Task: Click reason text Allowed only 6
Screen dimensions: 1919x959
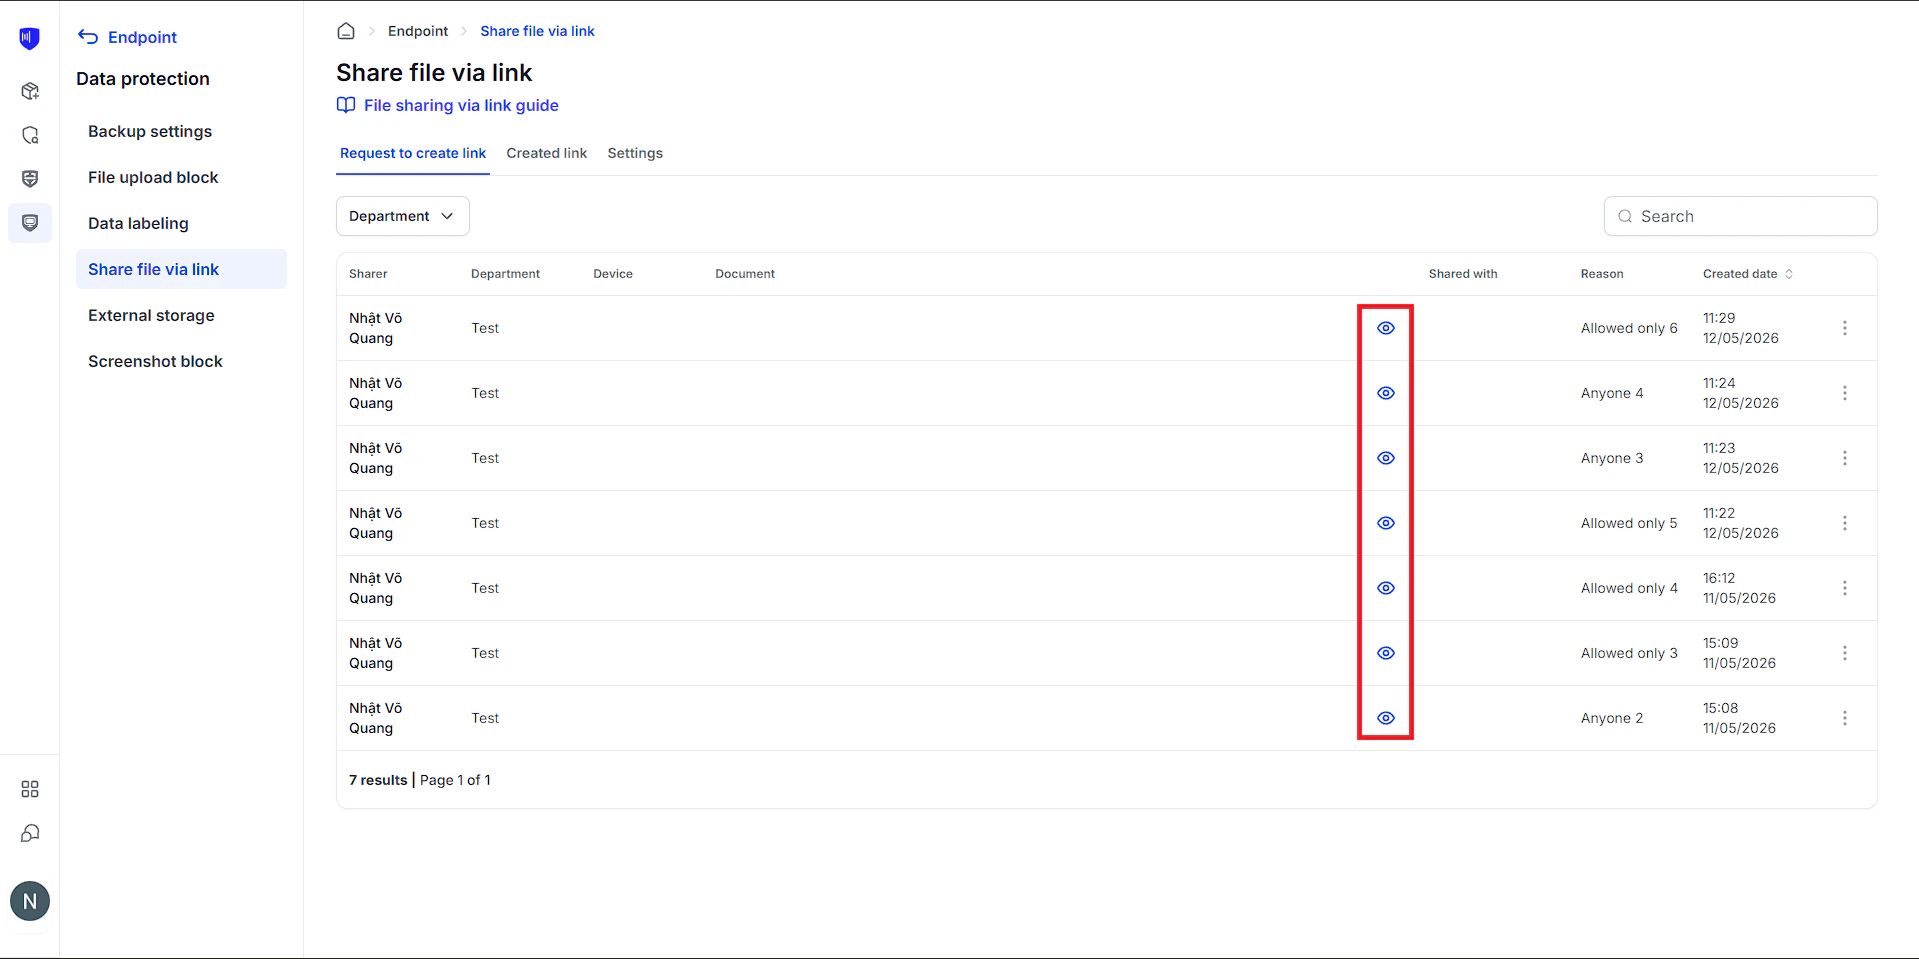Action: pyautogui.click(x=1629, y=328)
